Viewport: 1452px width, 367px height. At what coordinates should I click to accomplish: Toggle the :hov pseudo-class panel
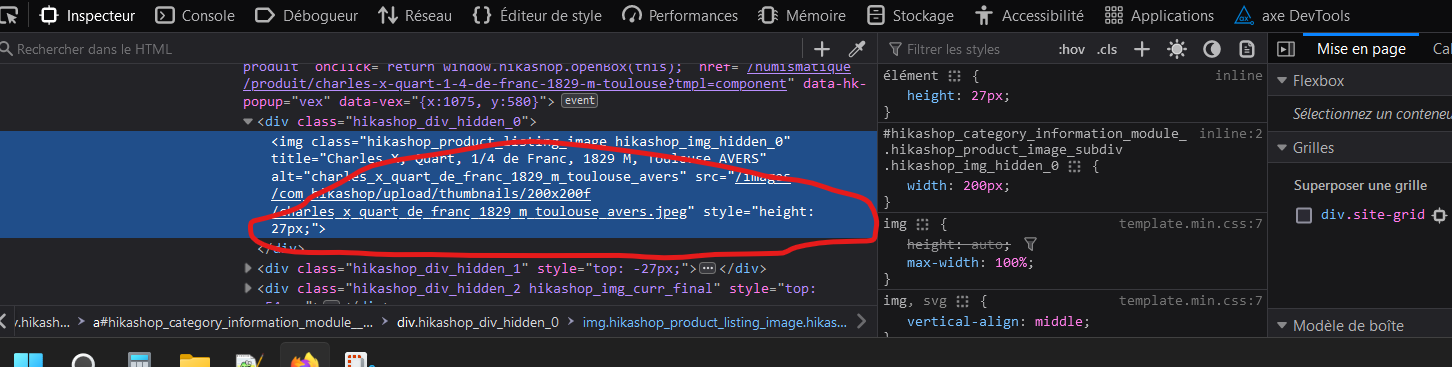tap(1071, 49)
